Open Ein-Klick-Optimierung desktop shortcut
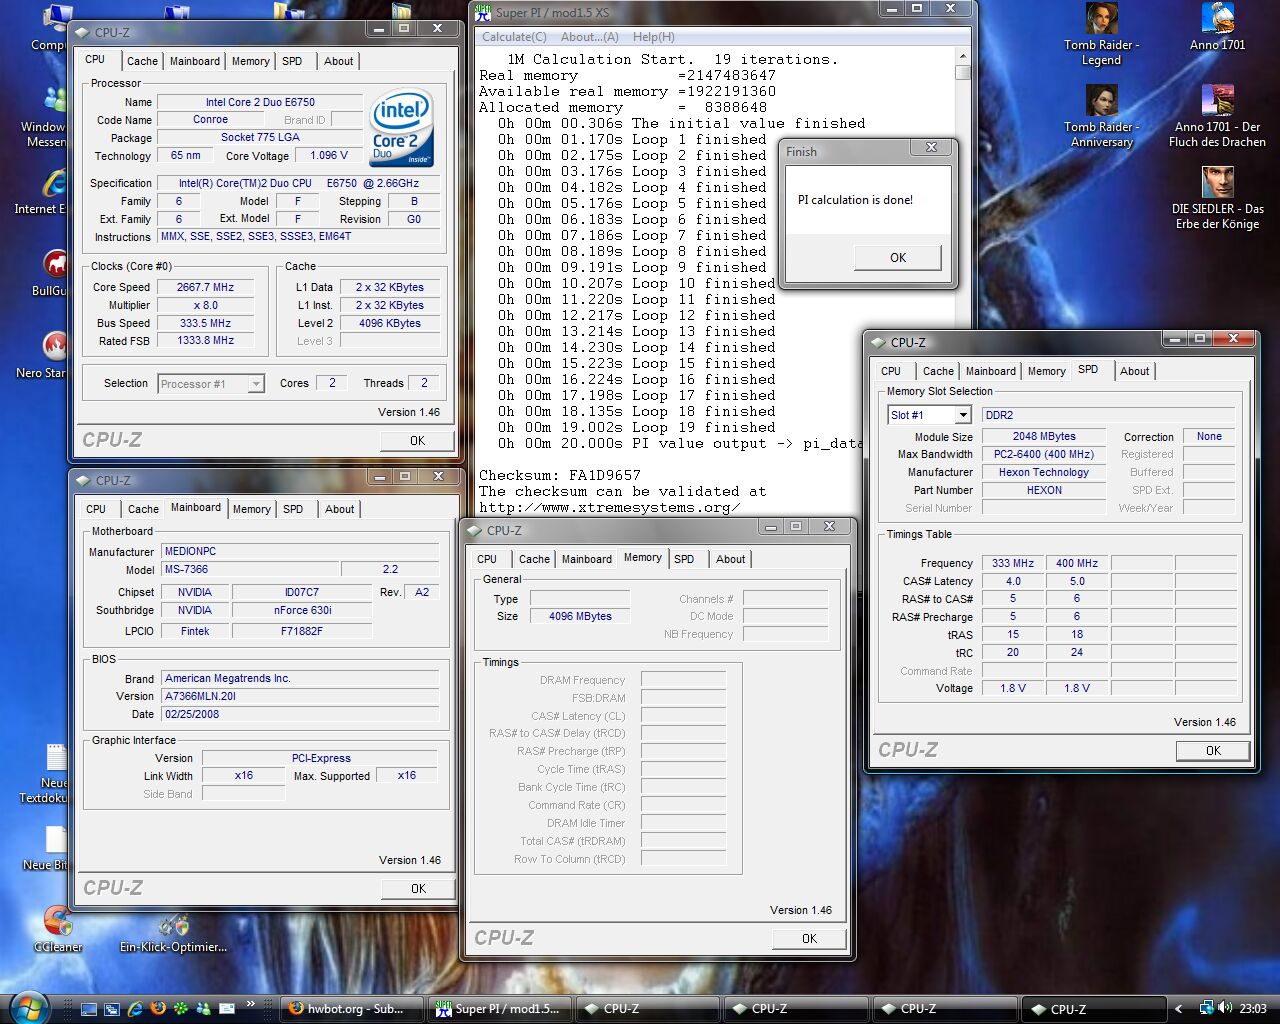1280x1024 pixels. 173,929
